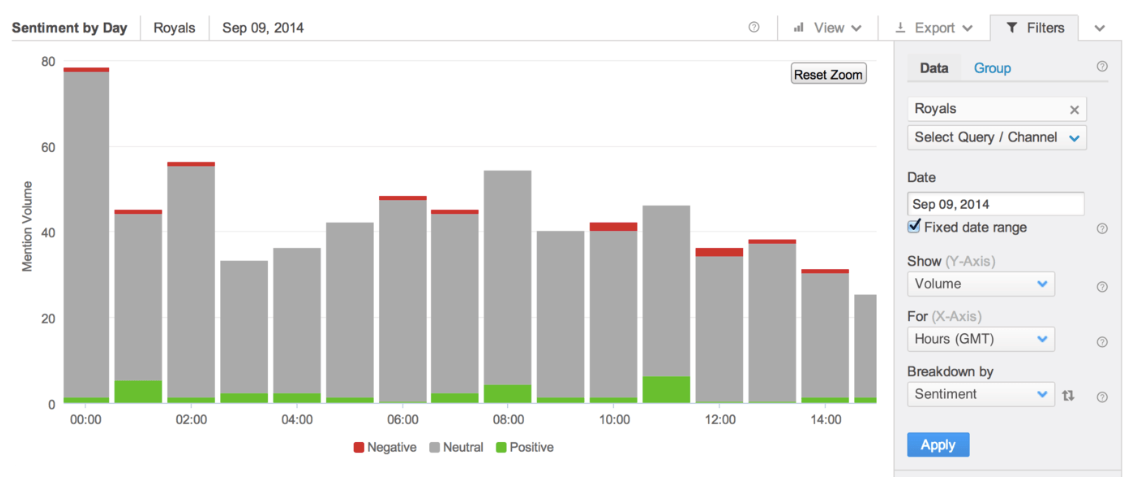Expand the chevron menu right of Filters
This screenshot has height=477, width=1127.
pos(1100,28)
